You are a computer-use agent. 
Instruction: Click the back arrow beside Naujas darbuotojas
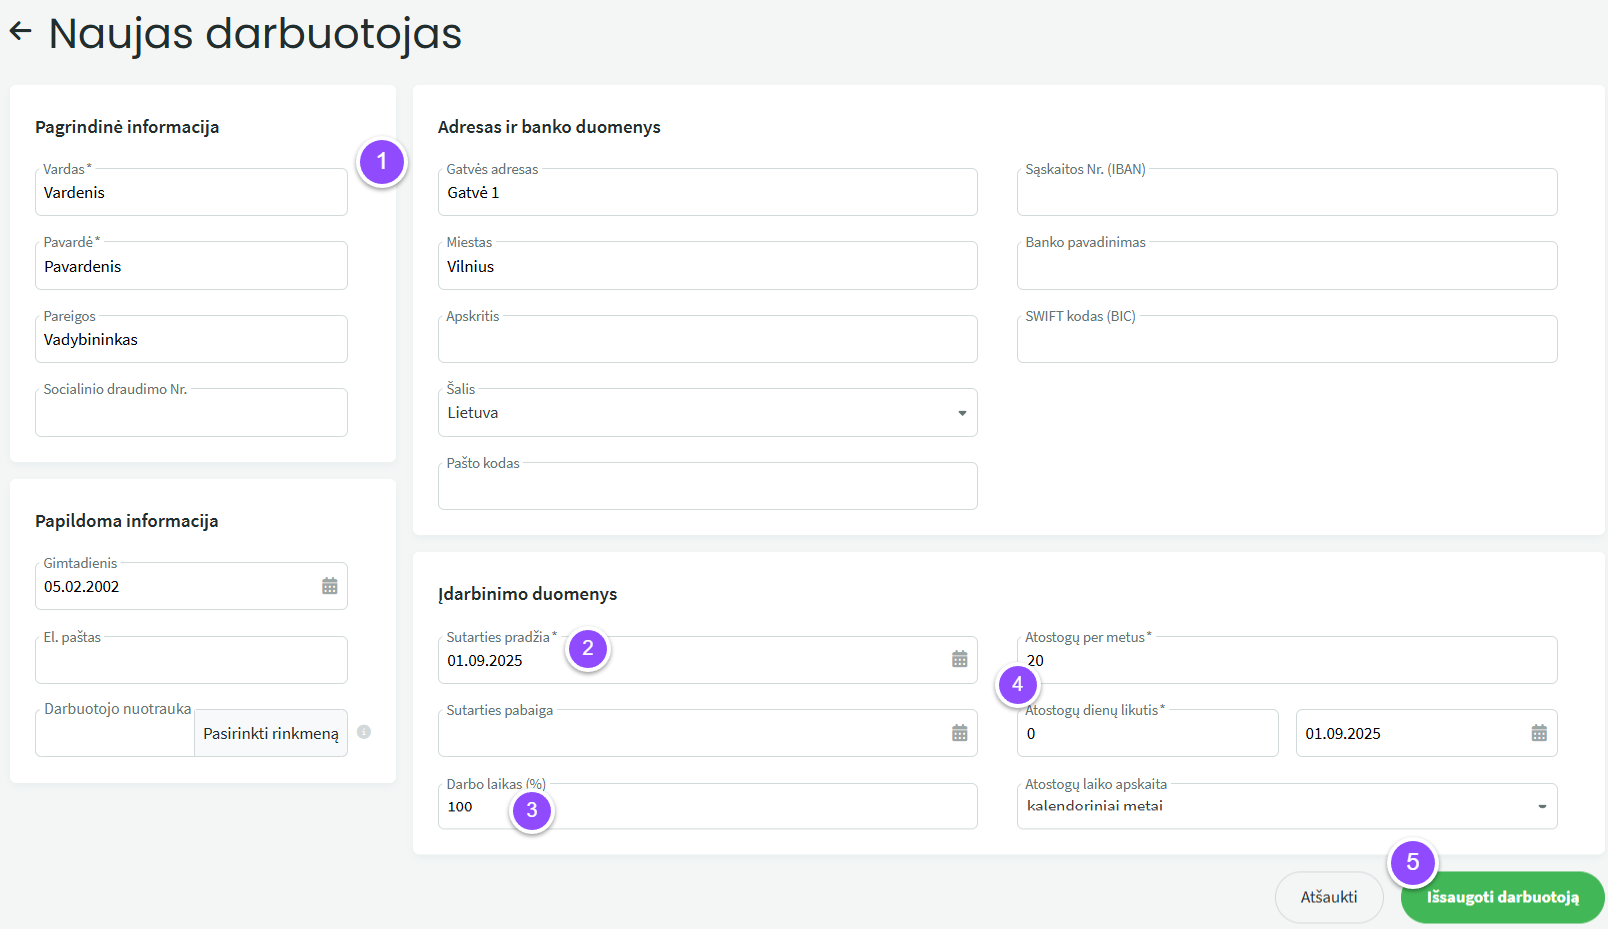coord(21,32)
